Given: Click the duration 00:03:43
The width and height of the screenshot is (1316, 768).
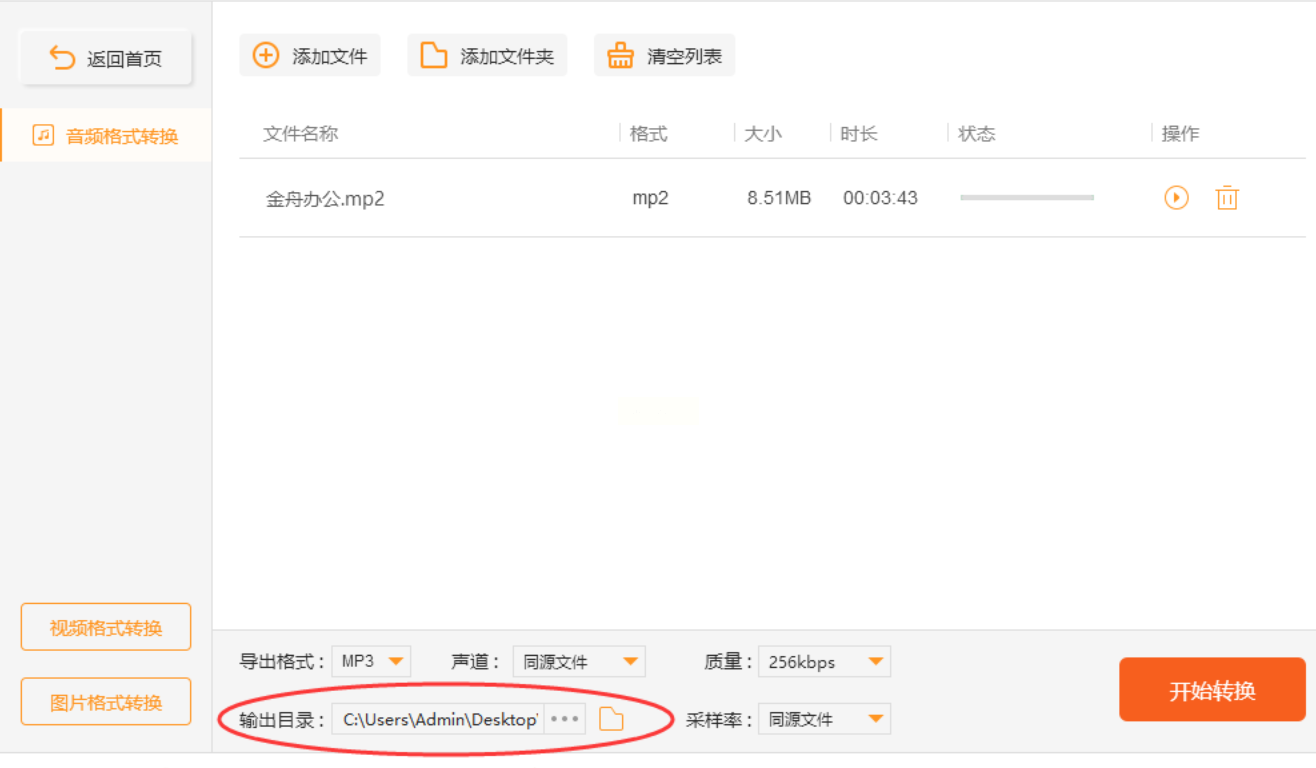Looking at the screenshot, I should tap(880, 198).
